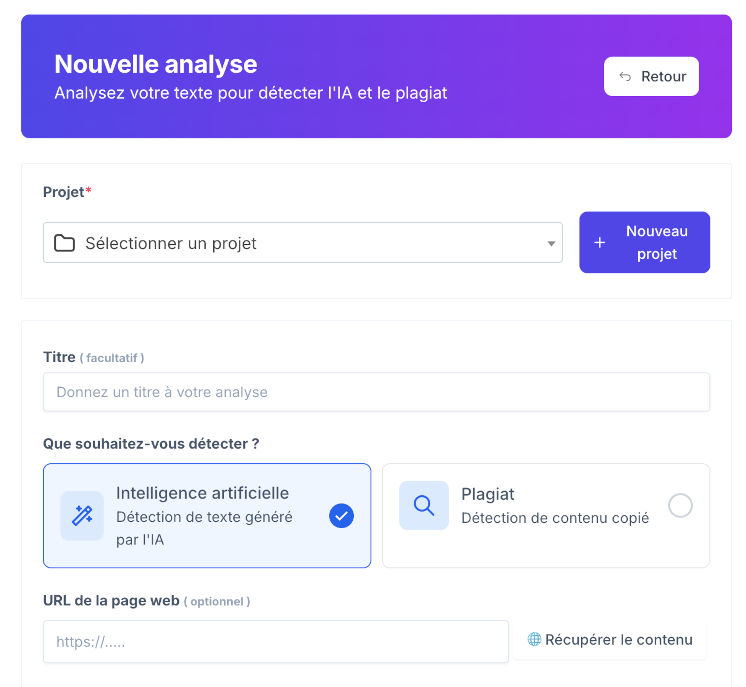Select the Intelligence artificielle detection card
Image resolution: width=746 pixels, height=687 pixels.
point(206,515)
